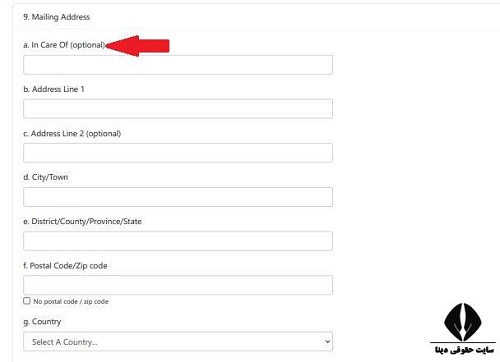This screenshot has width=500, height=362.
Task: Click the 'd. City/Town' label
Action: point(46,177)
